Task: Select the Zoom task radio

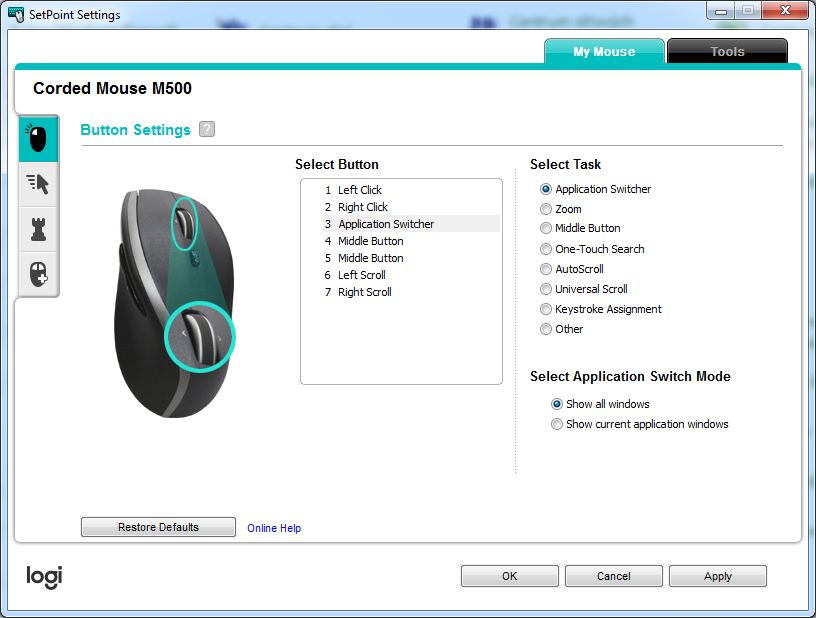Action: point(545,209)
